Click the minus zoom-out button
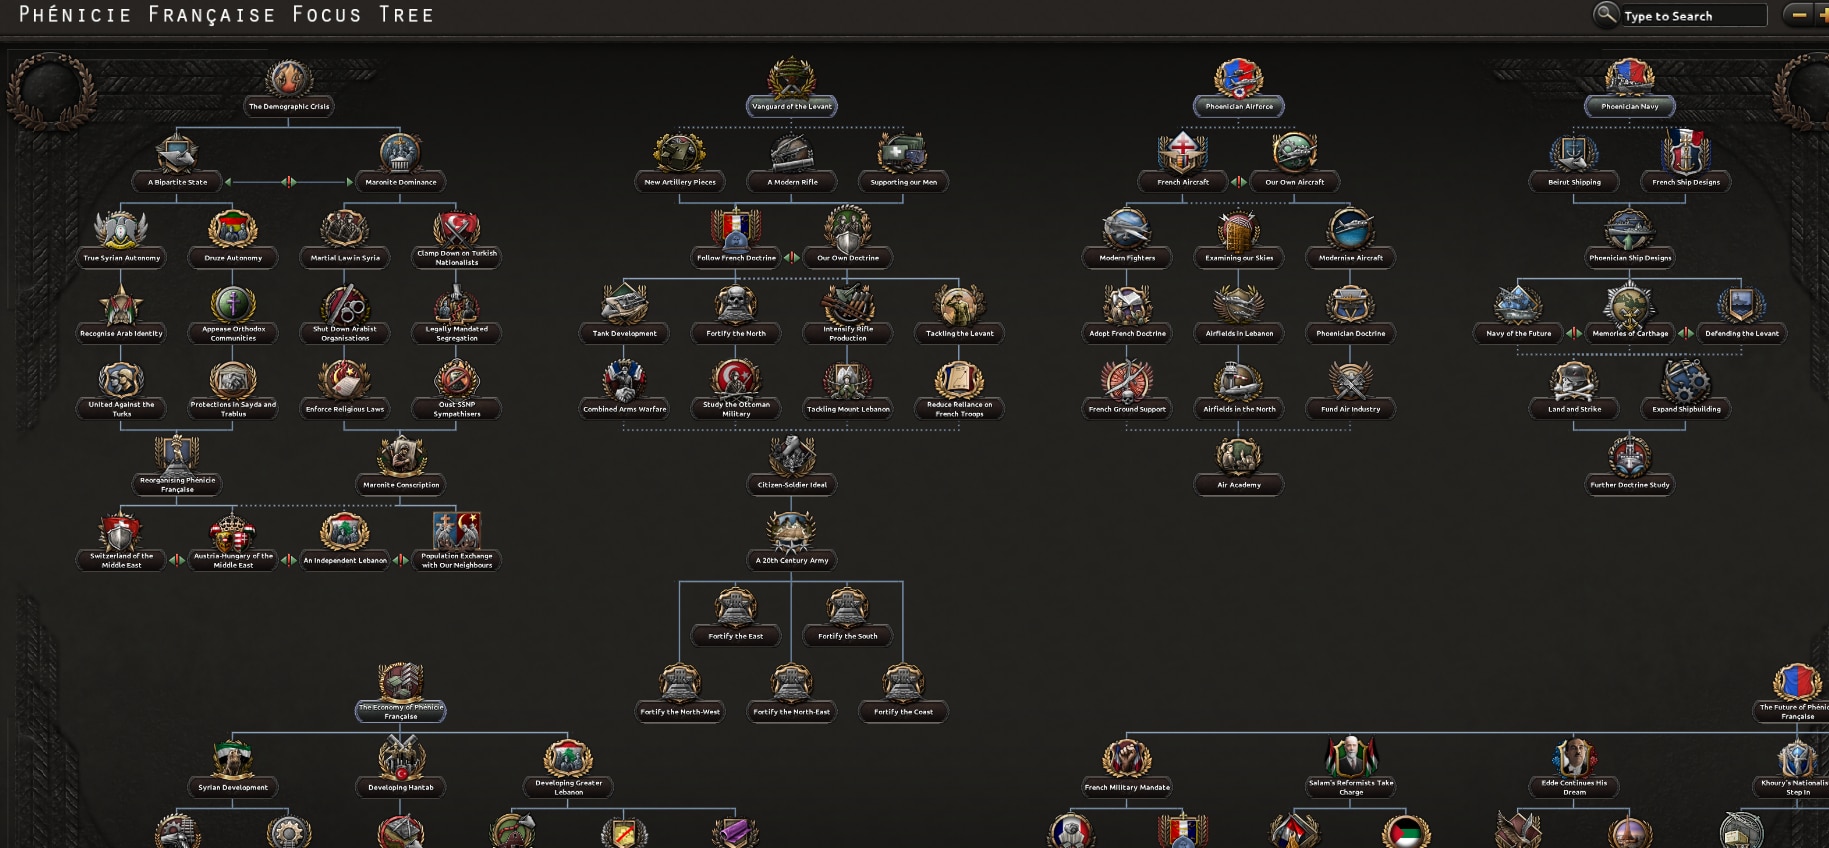Screen dimensions: 1829x848 point(1799,15)
